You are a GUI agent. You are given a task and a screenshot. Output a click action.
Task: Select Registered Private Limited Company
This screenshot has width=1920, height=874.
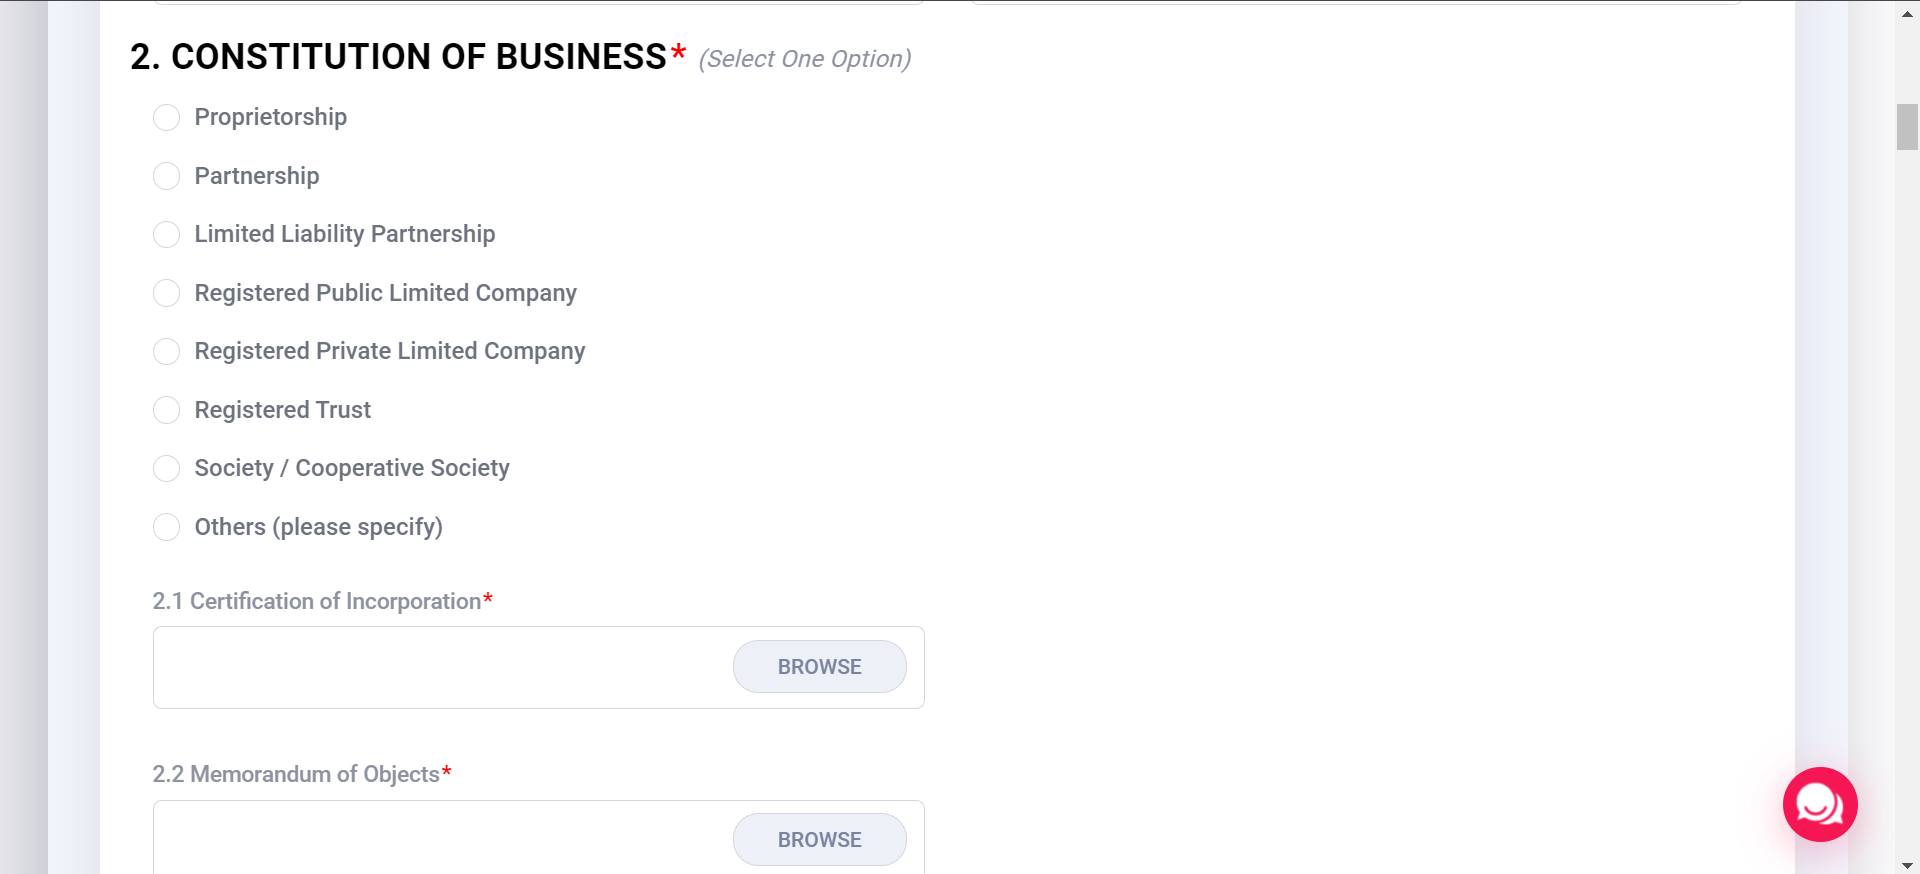pyautogui.click(x=166, y=351)
